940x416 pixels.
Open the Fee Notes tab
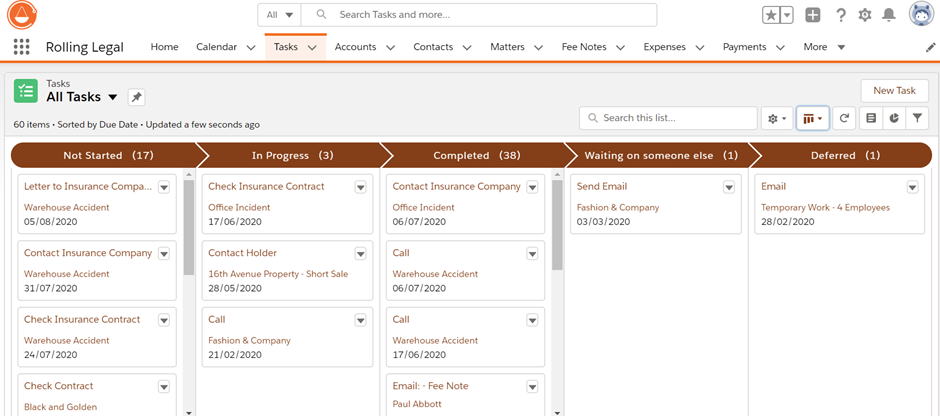point(584,47)
